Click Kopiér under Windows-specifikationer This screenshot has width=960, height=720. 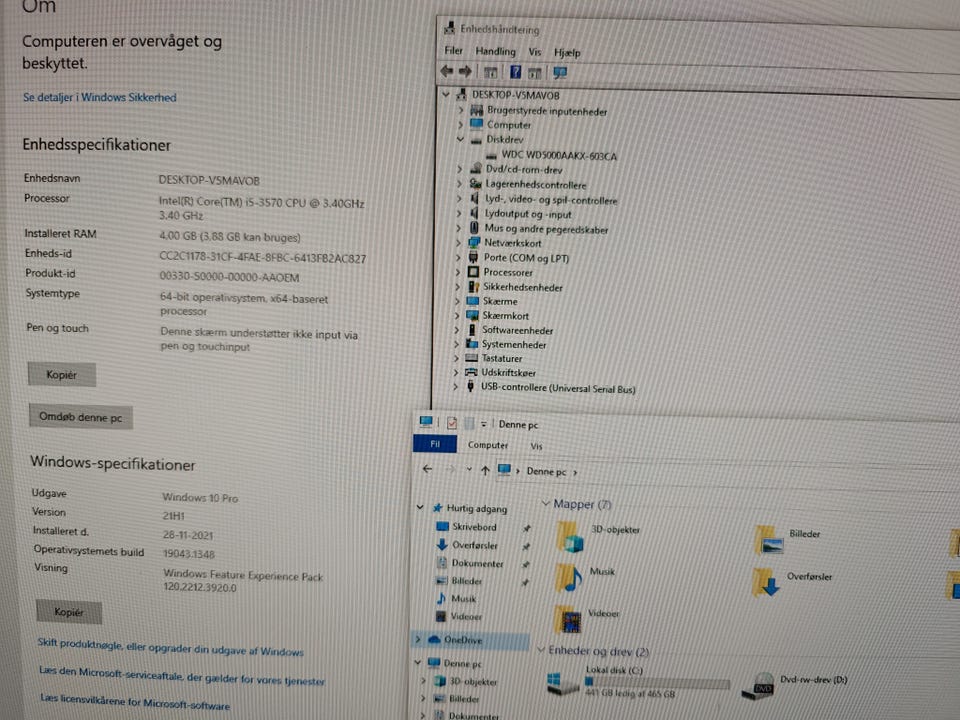pyautogui.click(x=69, y=612)
